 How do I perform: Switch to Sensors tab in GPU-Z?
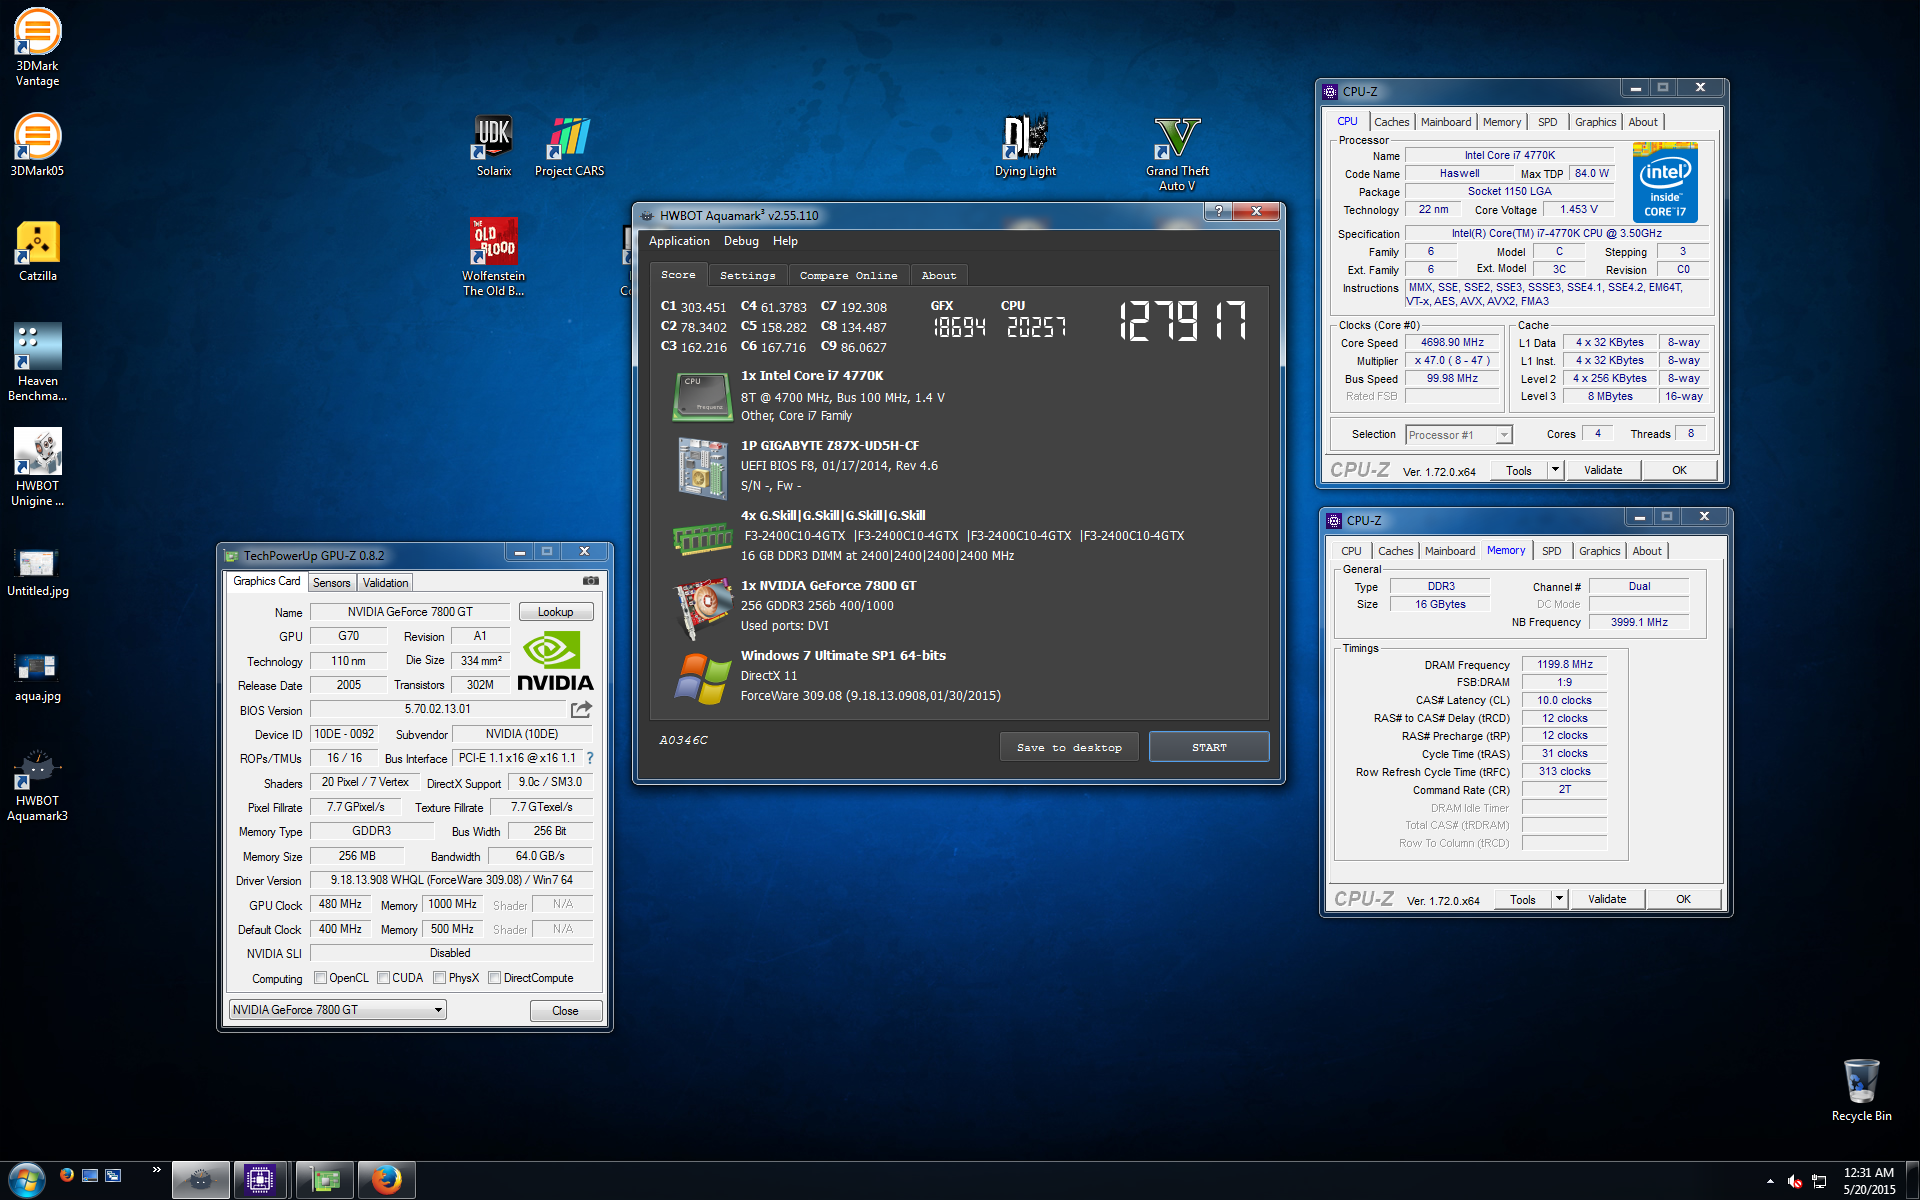[331, 583]
